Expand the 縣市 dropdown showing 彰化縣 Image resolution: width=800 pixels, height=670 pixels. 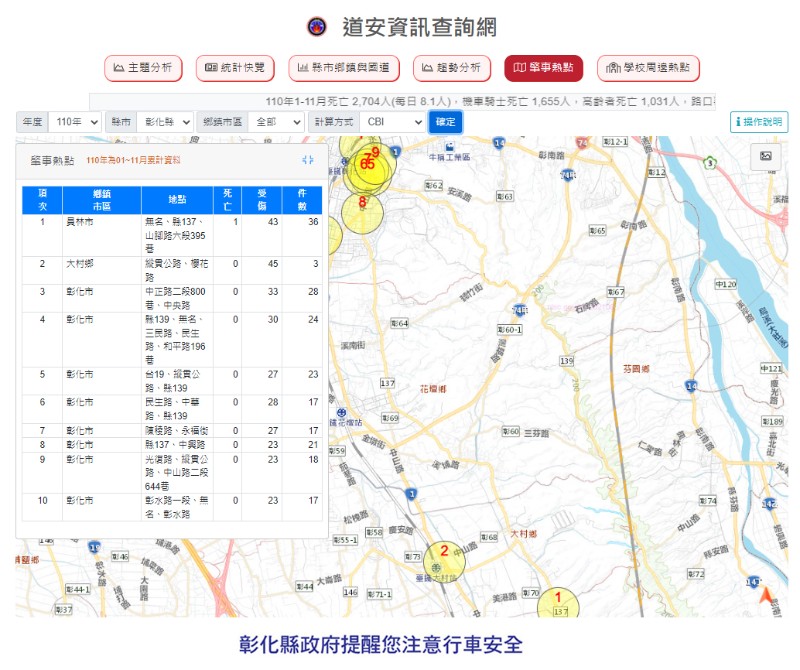pos(164,122)
